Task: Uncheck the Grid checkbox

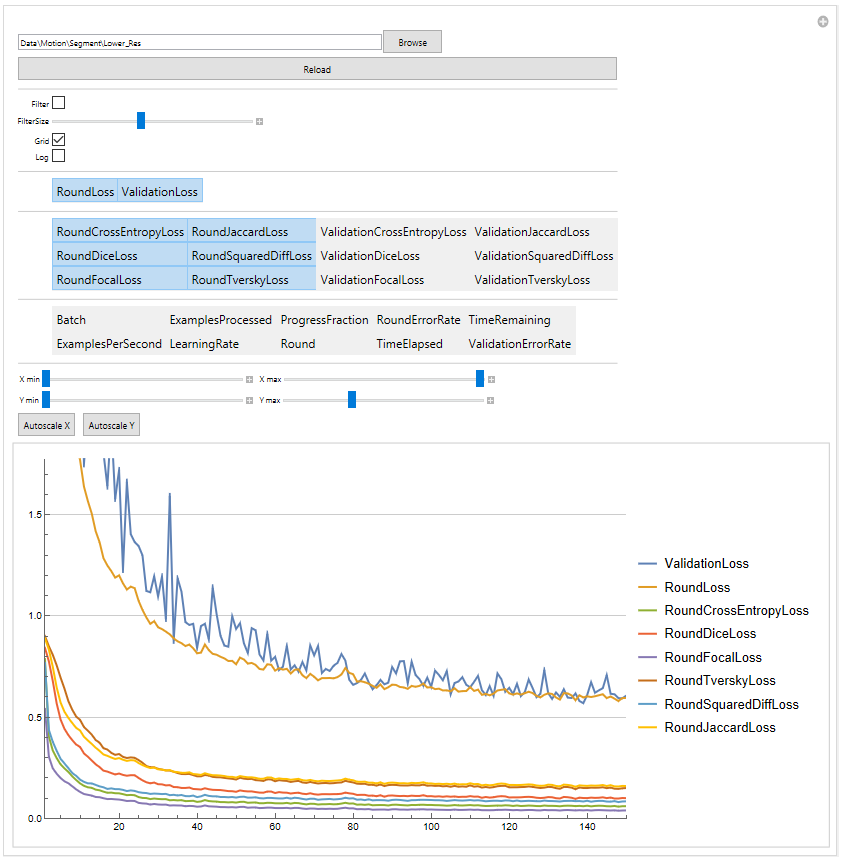Action: pos(58,140)
